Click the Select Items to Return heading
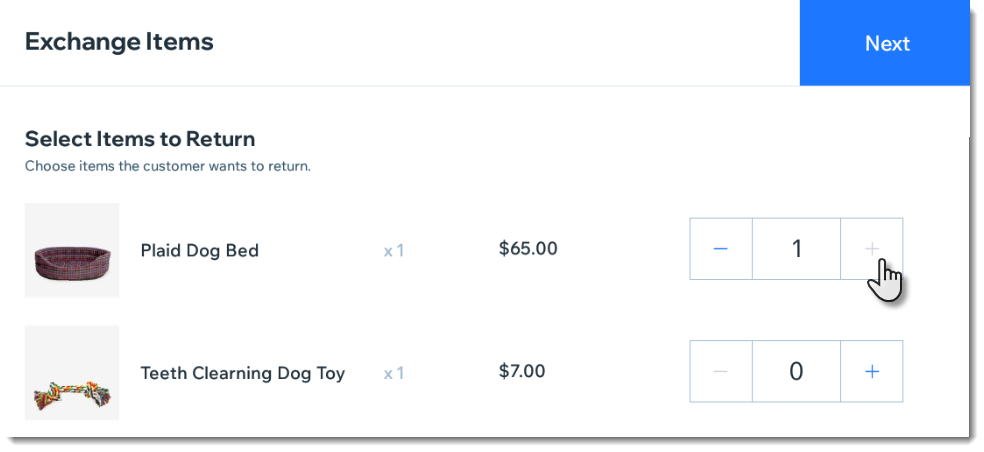This screenshot has width=984, height=452. pyautogui.click(x=140, y=139)
